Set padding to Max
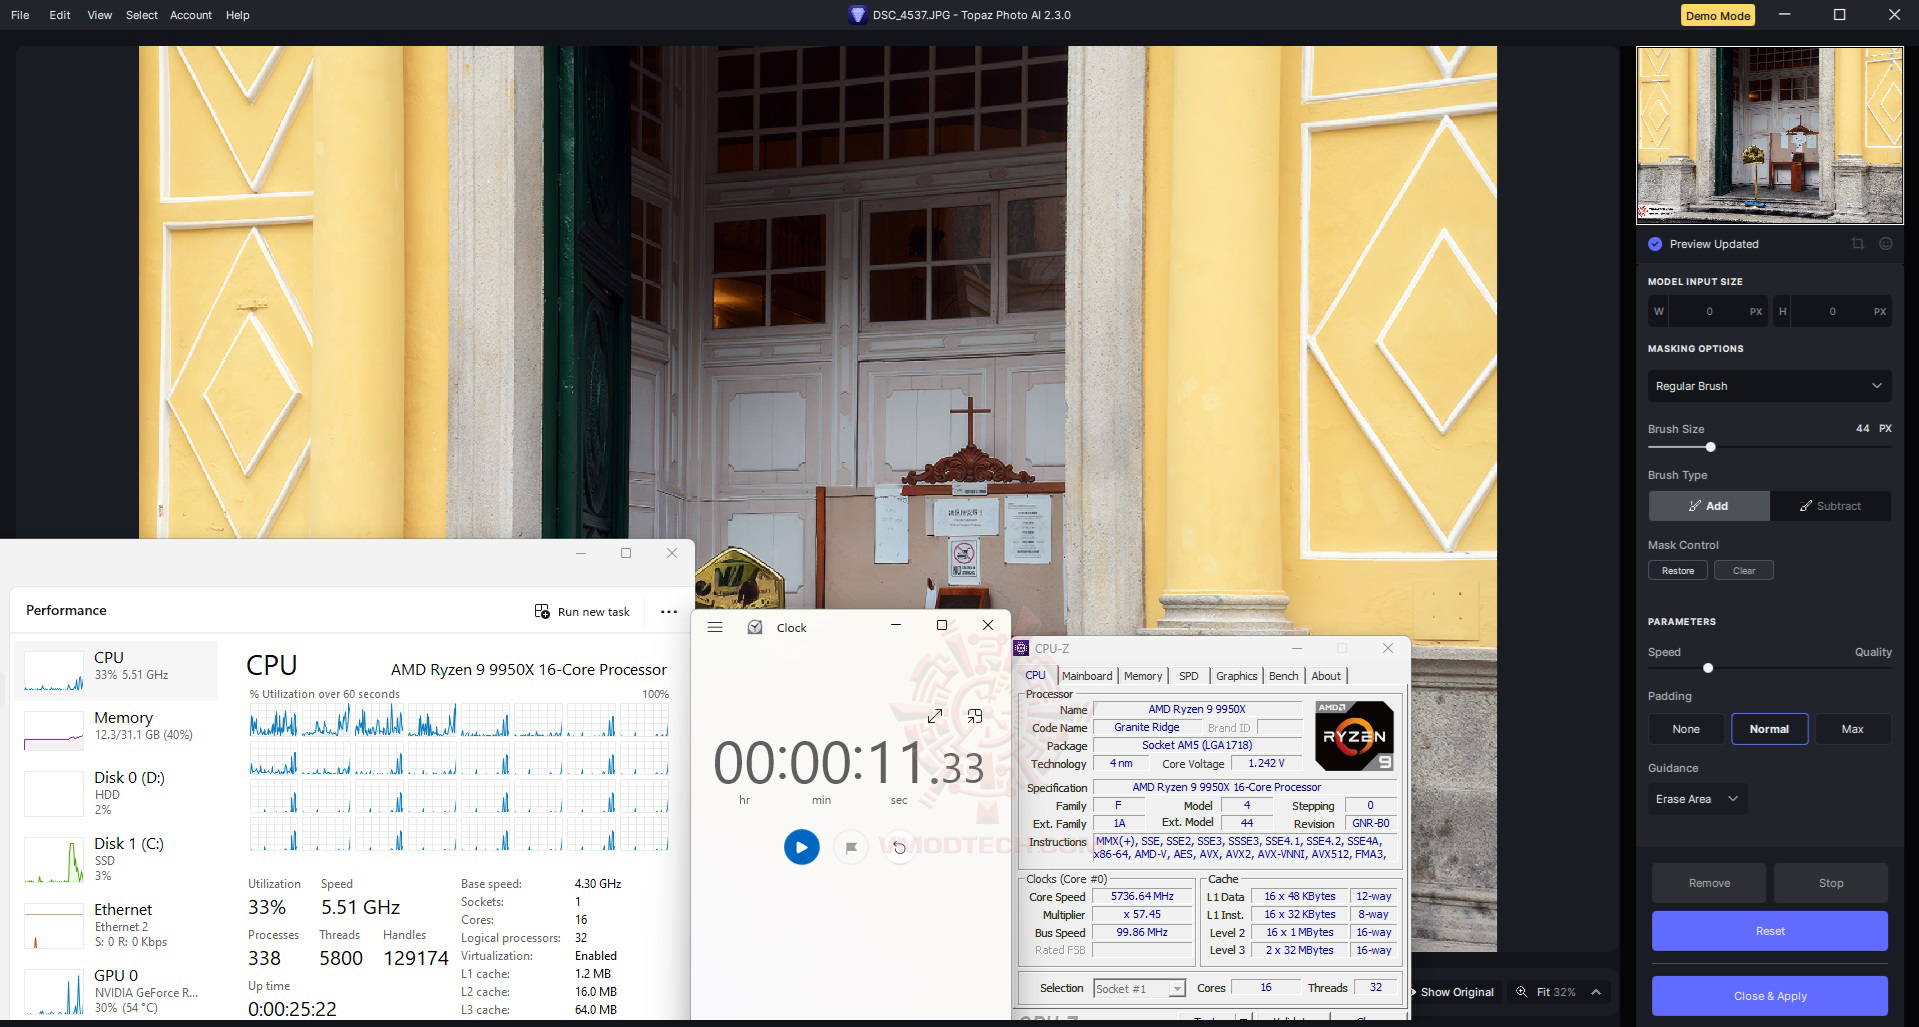Image resolution: width=1919 pixels, height=1027 pixels. (x=1852, y=729)
